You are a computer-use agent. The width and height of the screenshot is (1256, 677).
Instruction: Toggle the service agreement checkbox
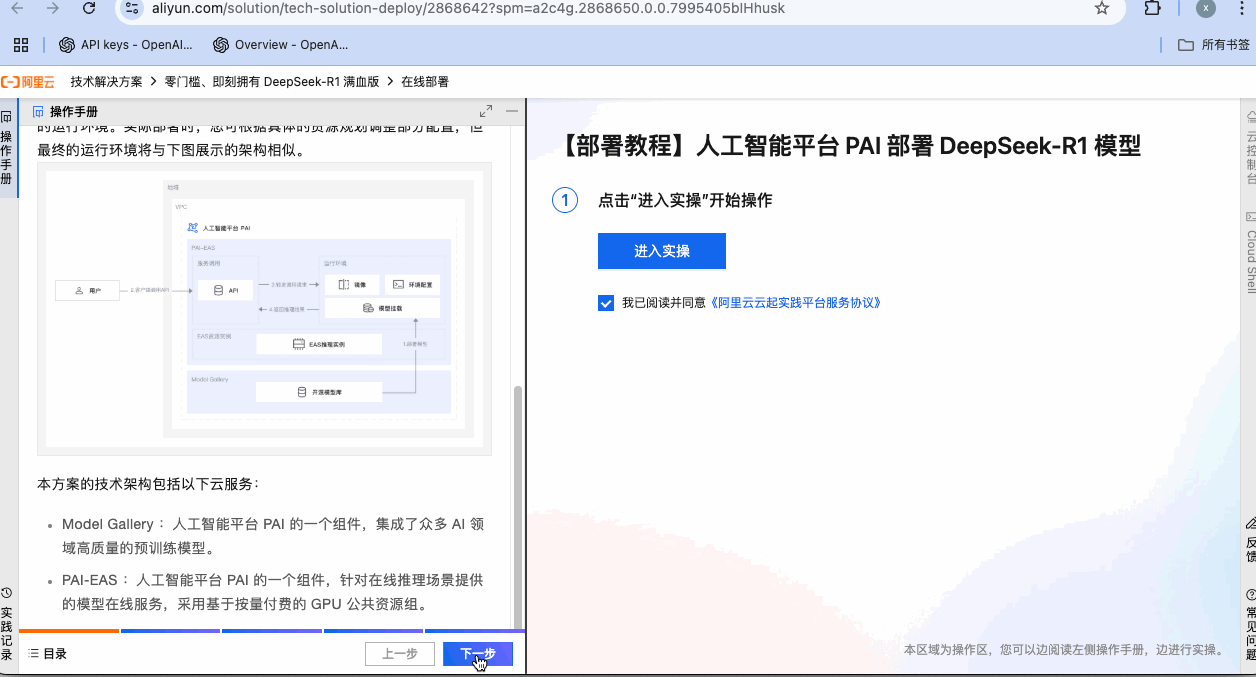606,303
